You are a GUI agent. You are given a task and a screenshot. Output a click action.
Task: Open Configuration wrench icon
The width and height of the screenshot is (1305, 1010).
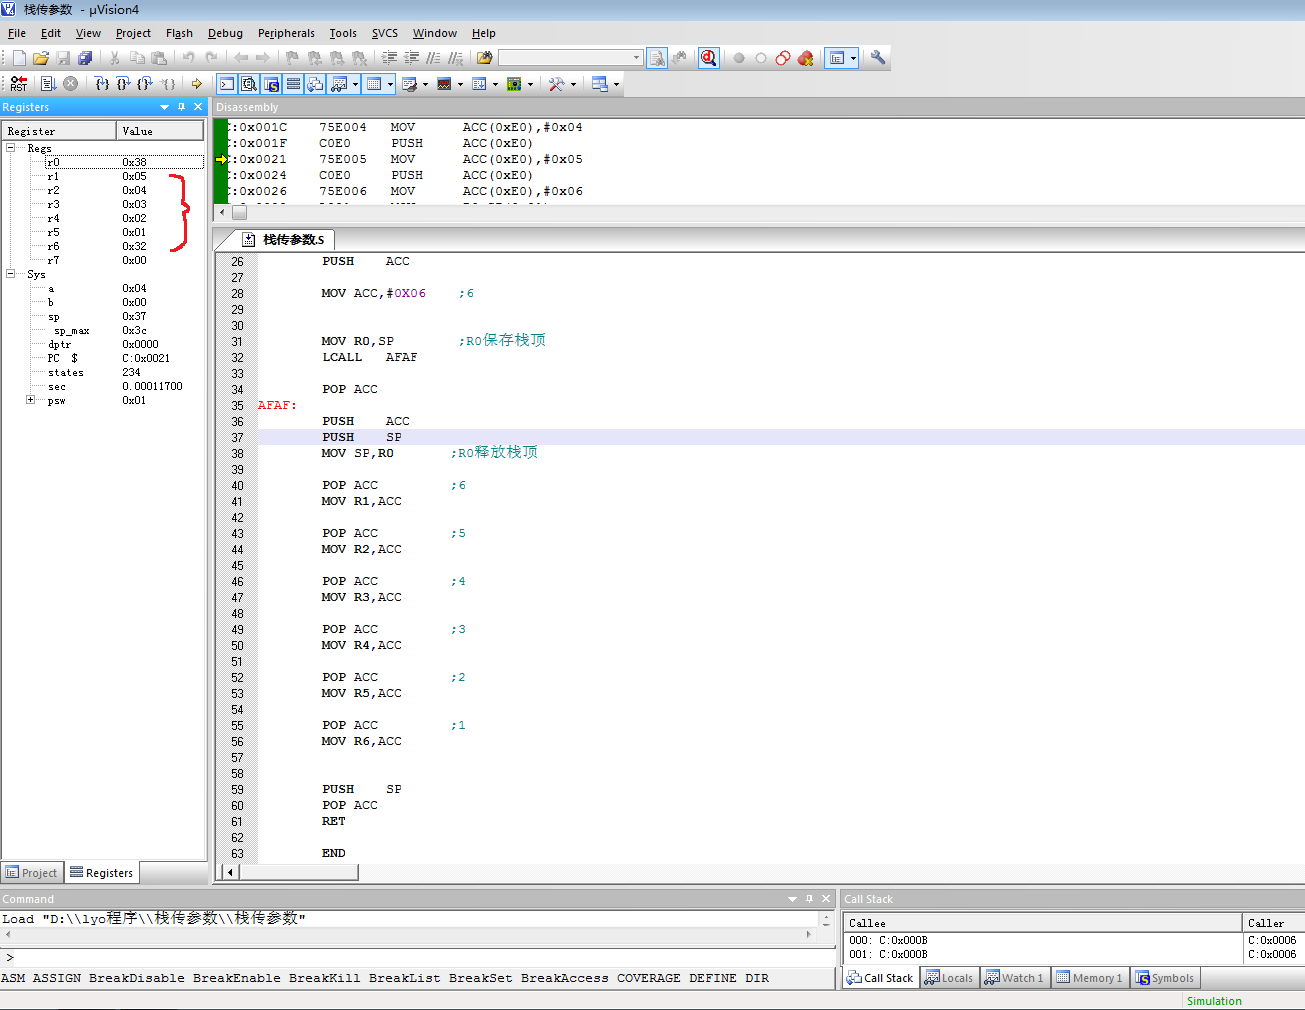click(x=878, y=58)
